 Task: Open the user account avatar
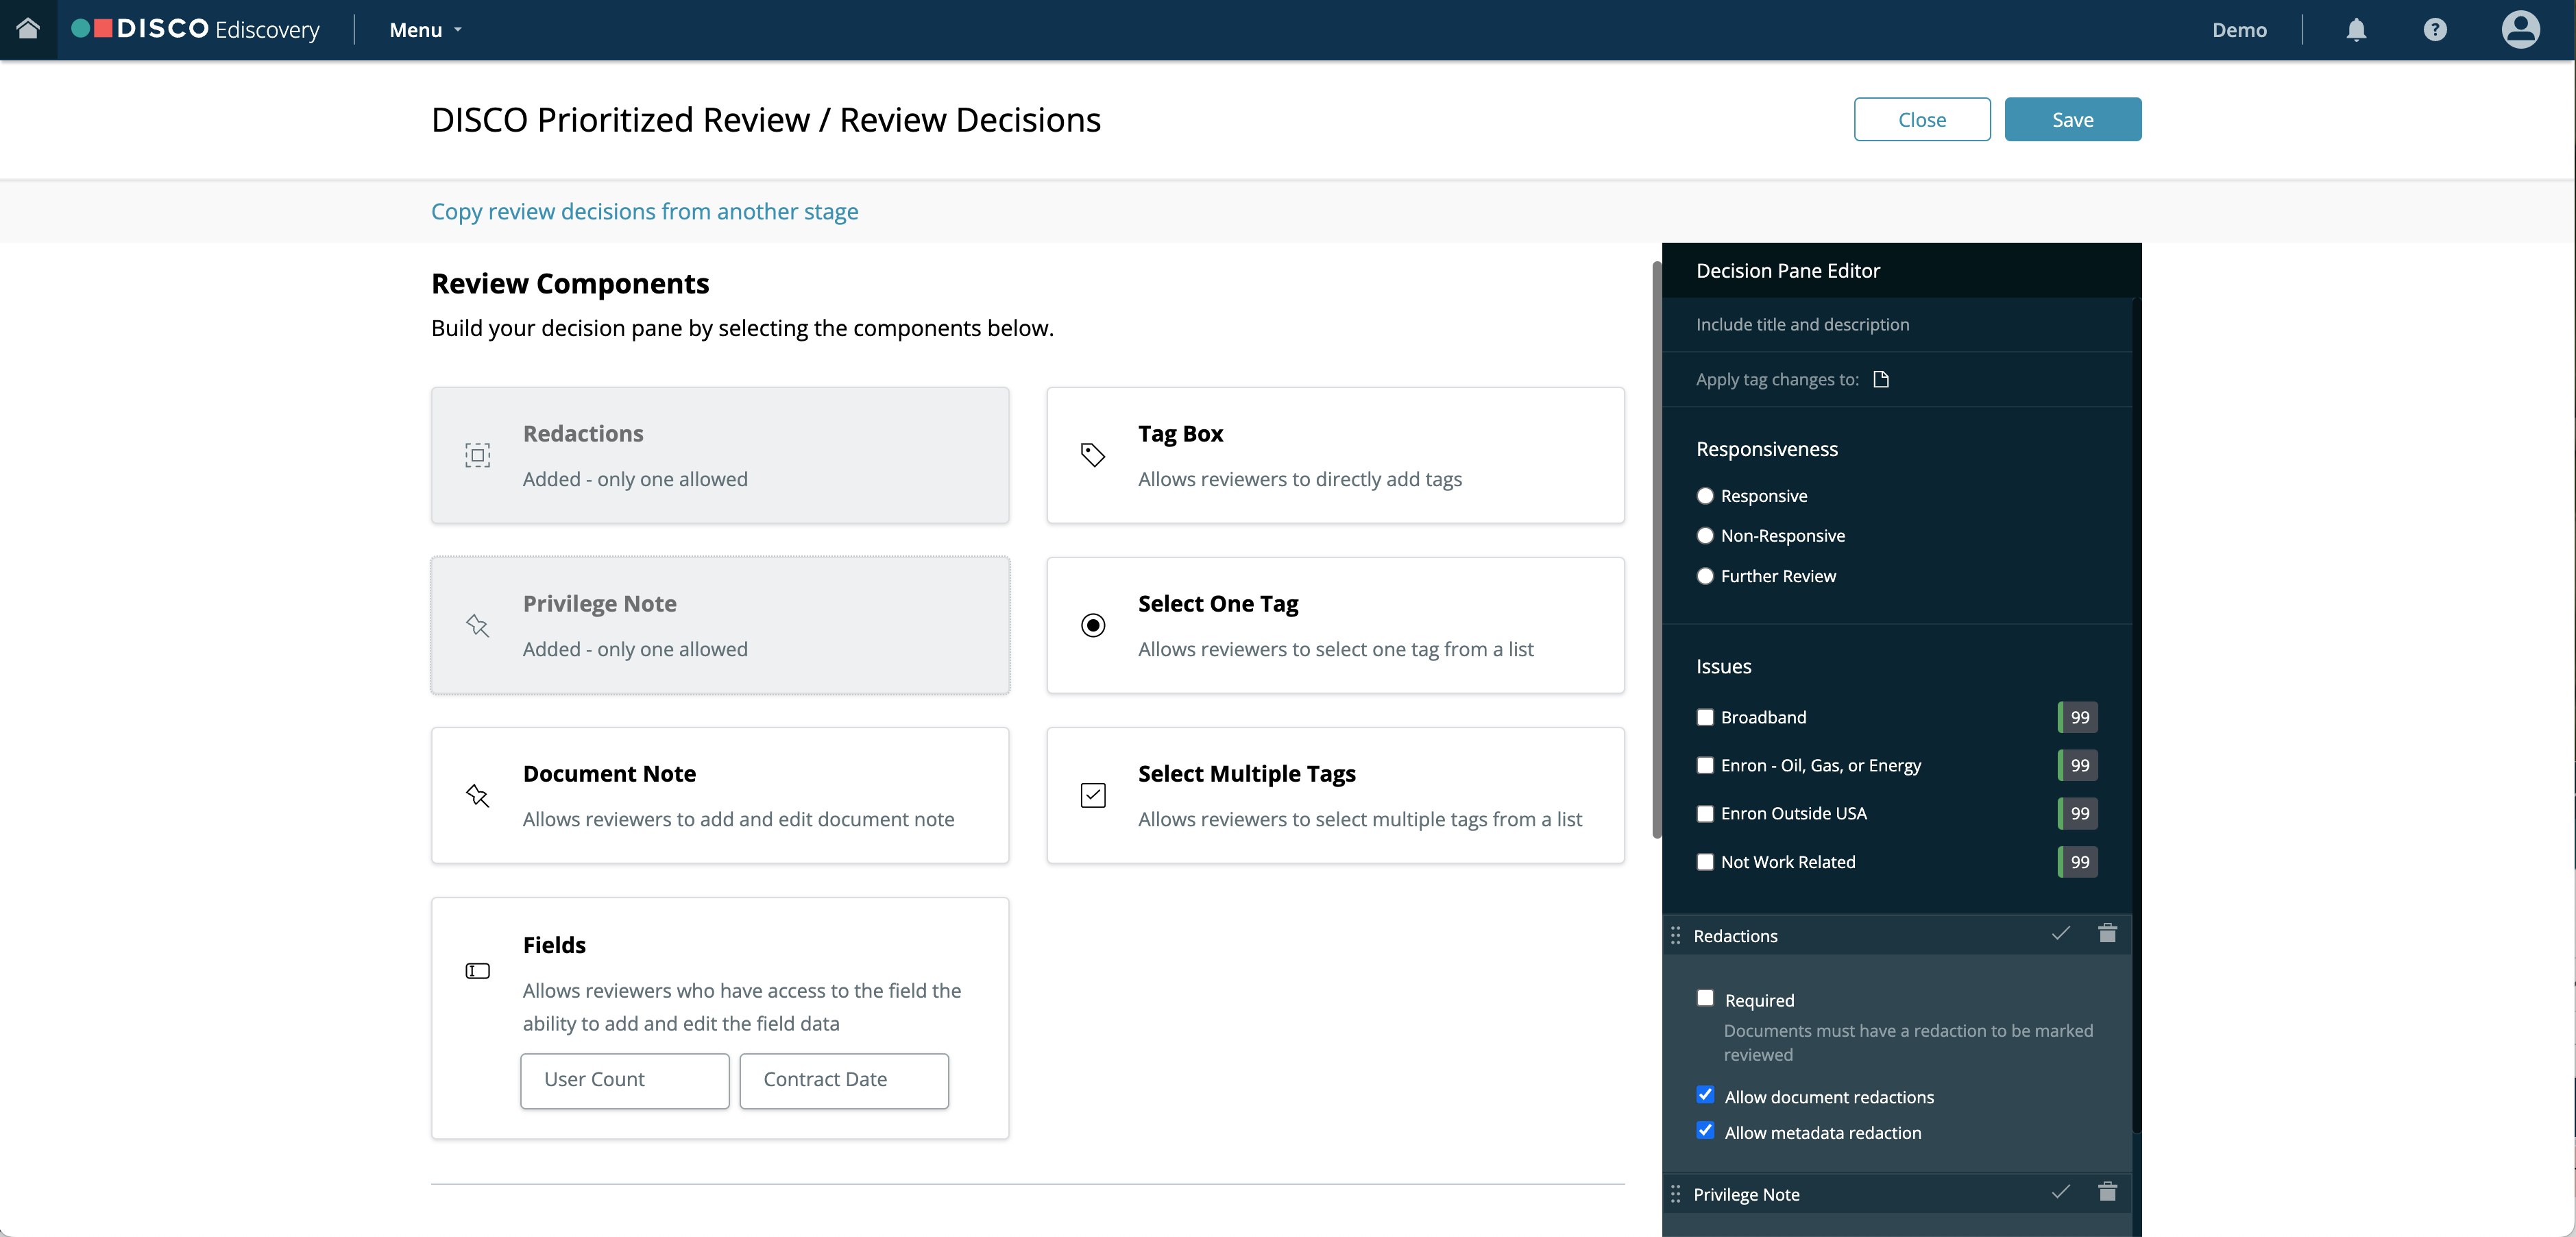(x=2520, y=29)
